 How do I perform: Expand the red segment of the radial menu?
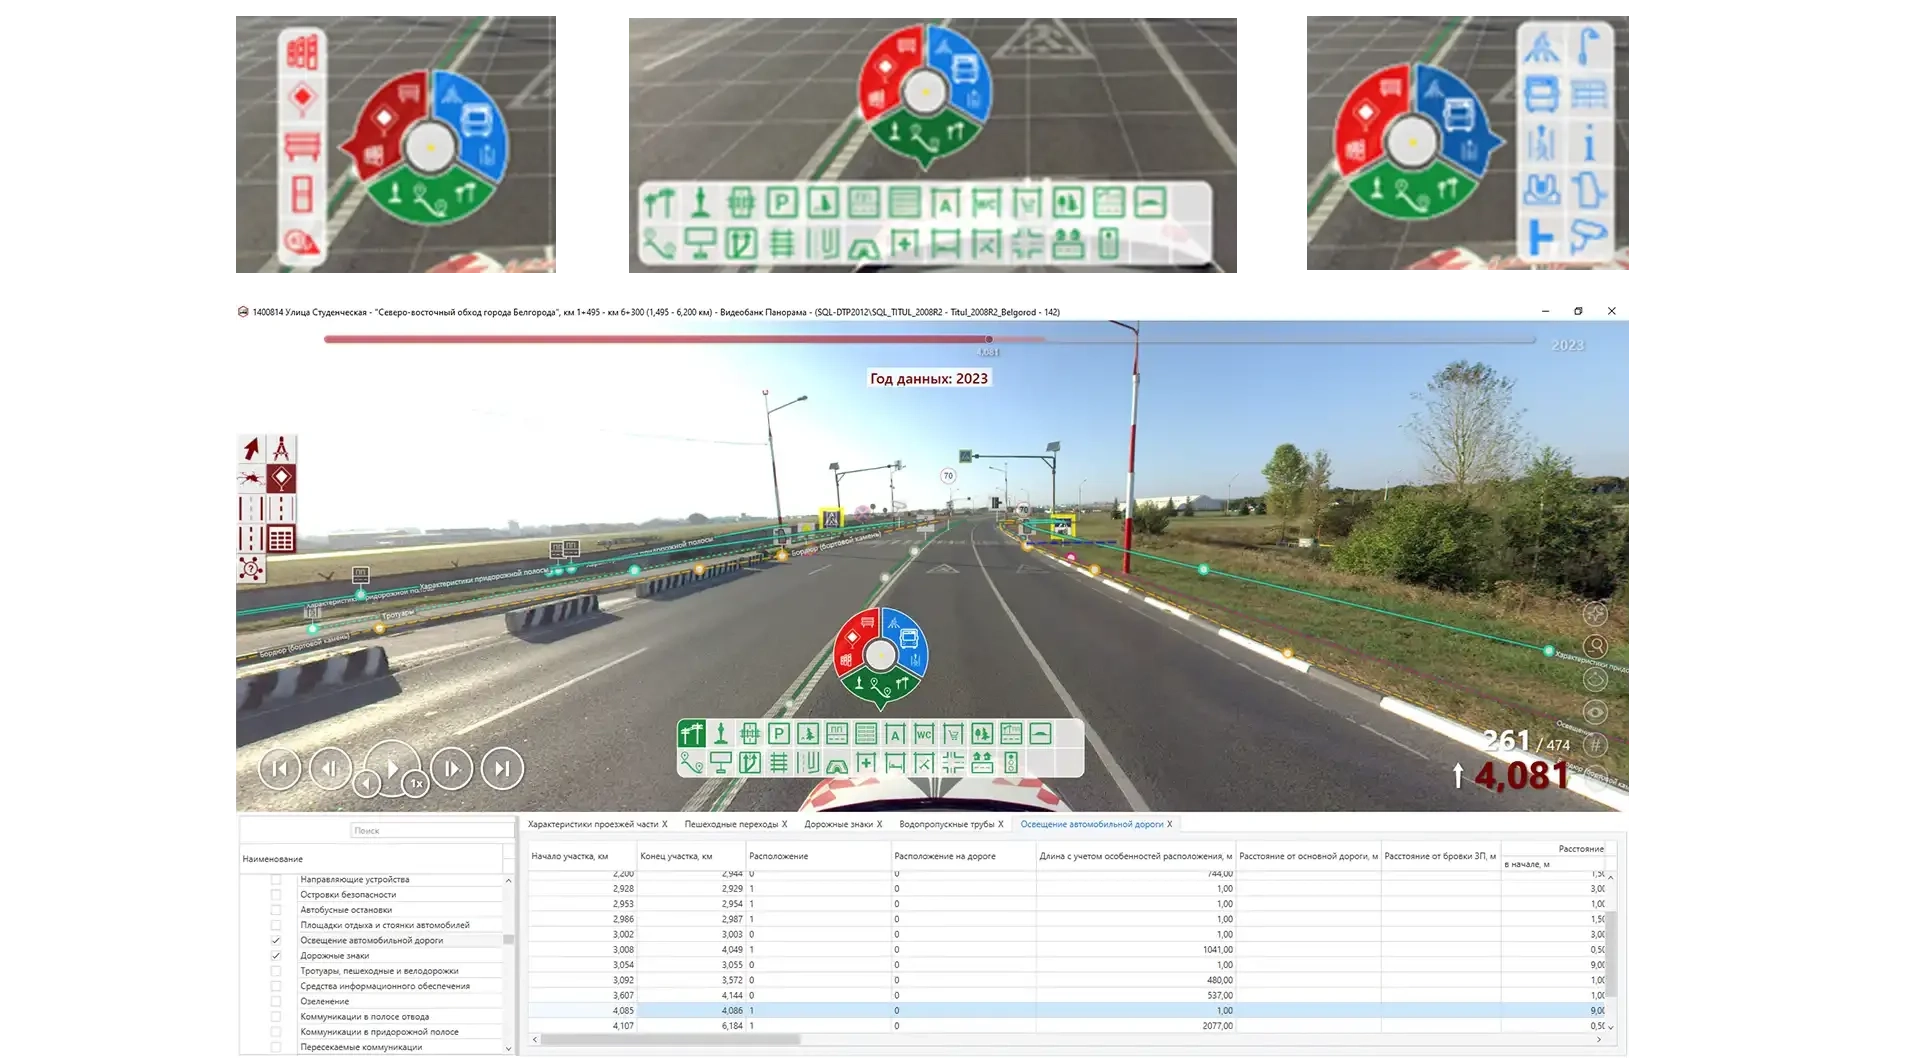(853, 642)
